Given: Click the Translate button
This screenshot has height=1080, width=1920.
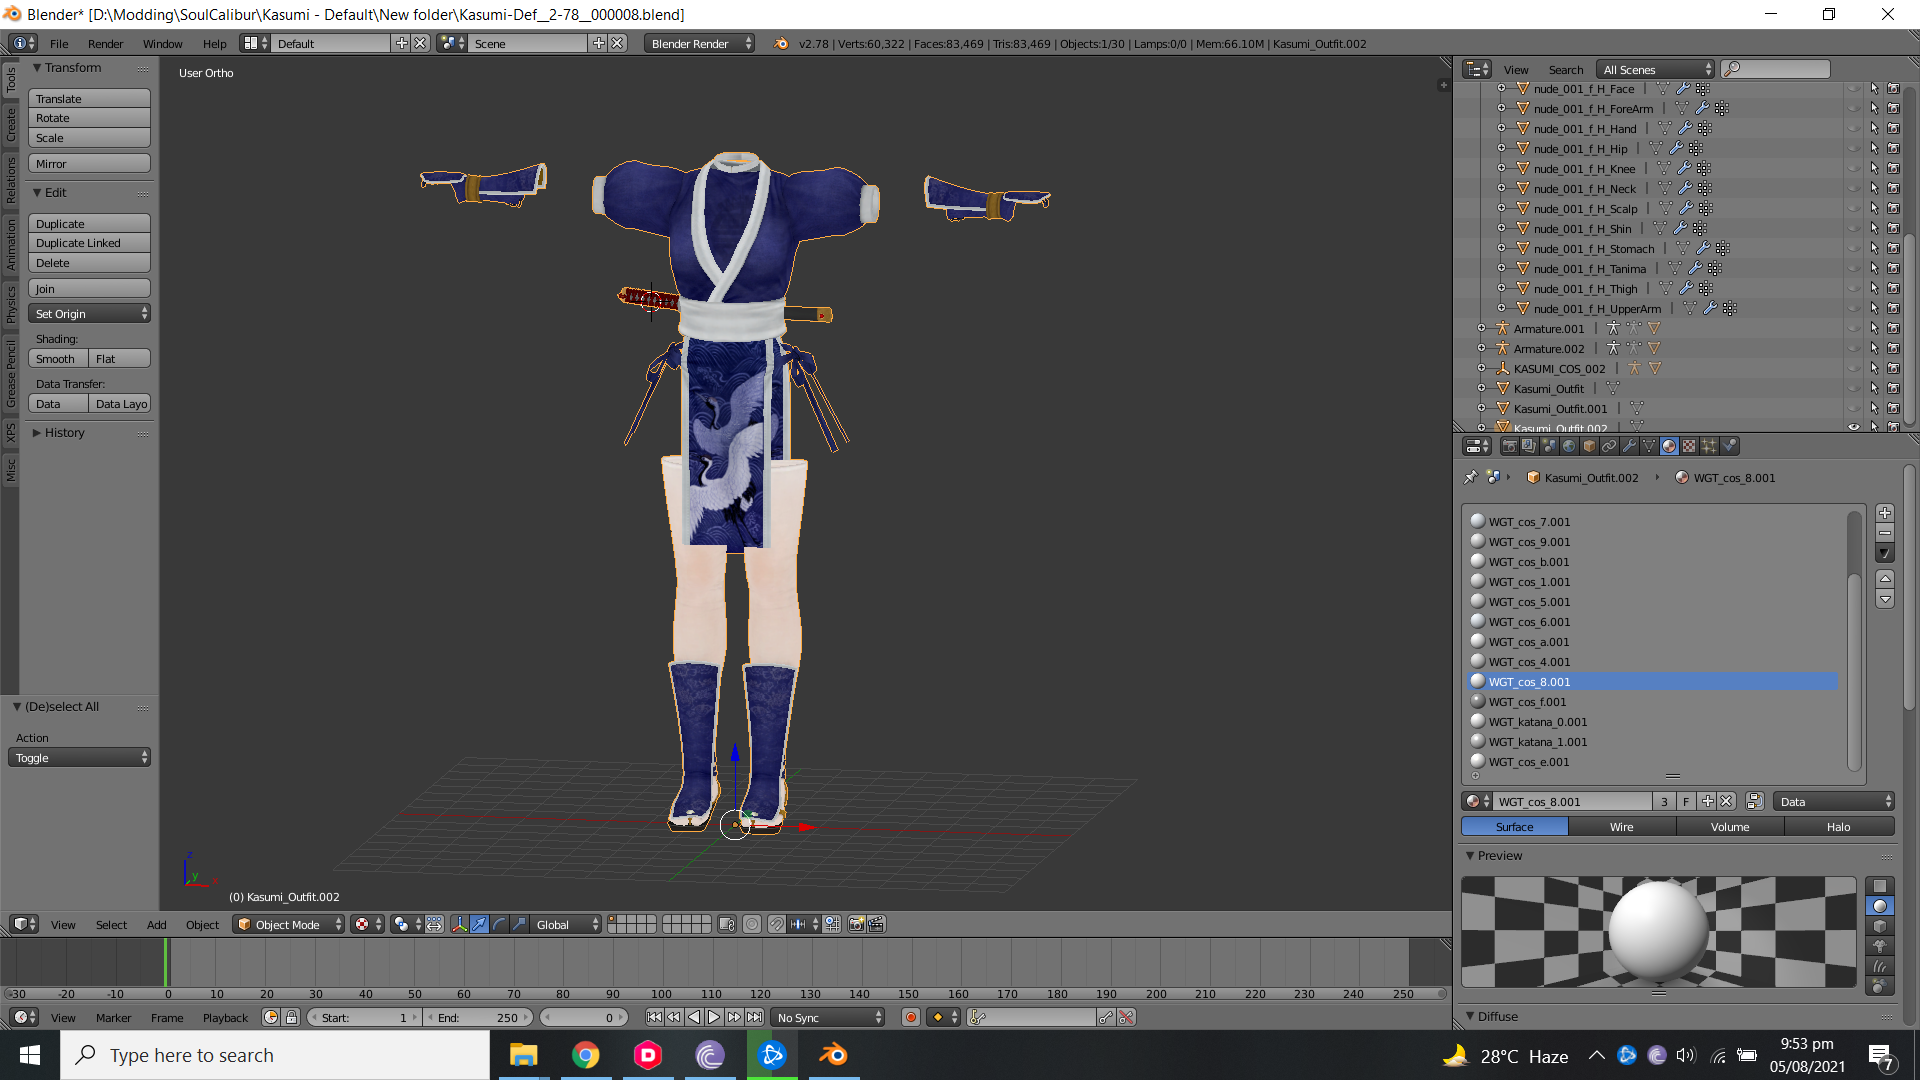Looking at the screenshot, I should point(89,99).
